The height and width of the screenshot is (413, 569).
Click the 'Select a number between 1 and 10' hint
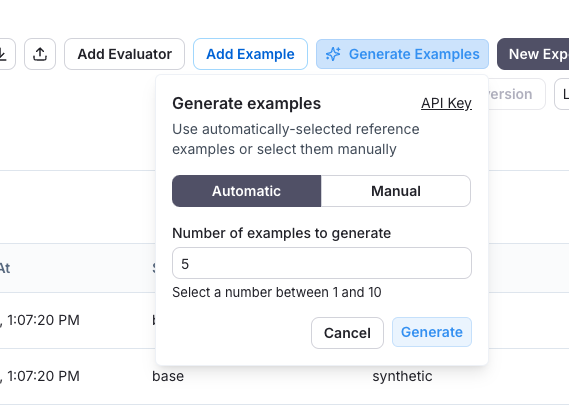tap(277, 292)
